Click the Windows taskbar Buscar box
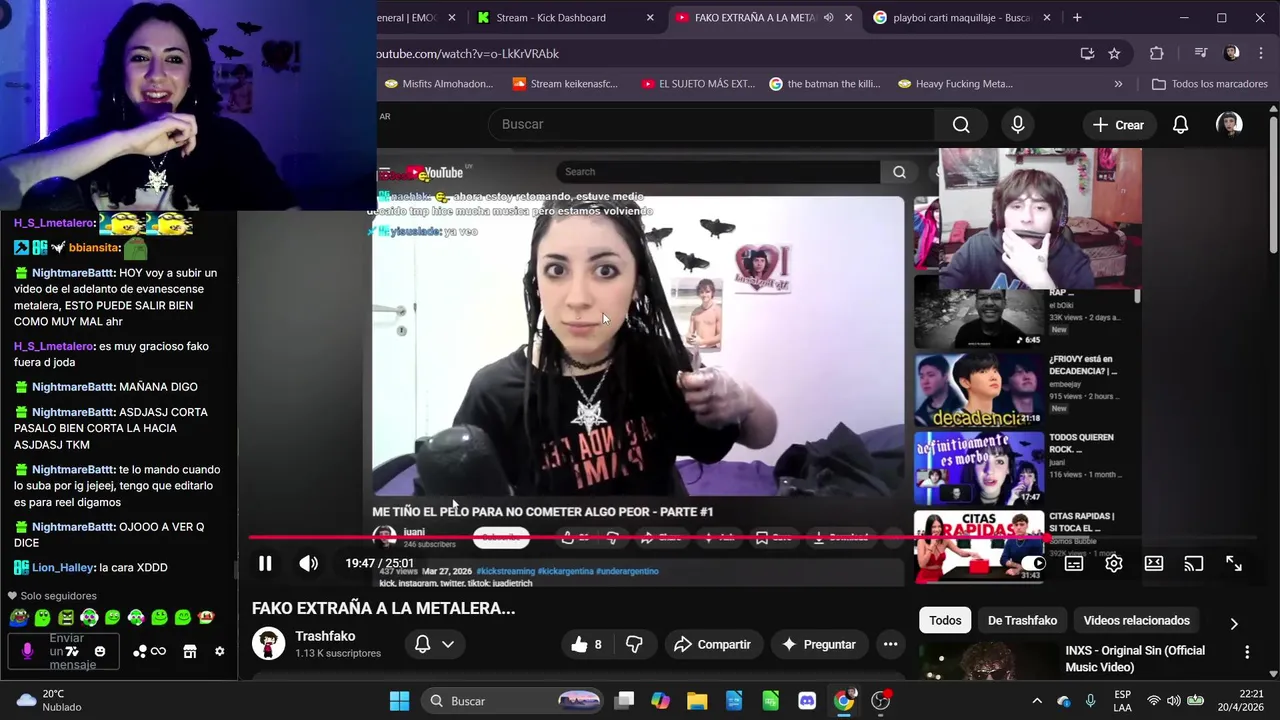Image resolution: width=1280 pixels, height=720 pixels. (x=514, y=701)
